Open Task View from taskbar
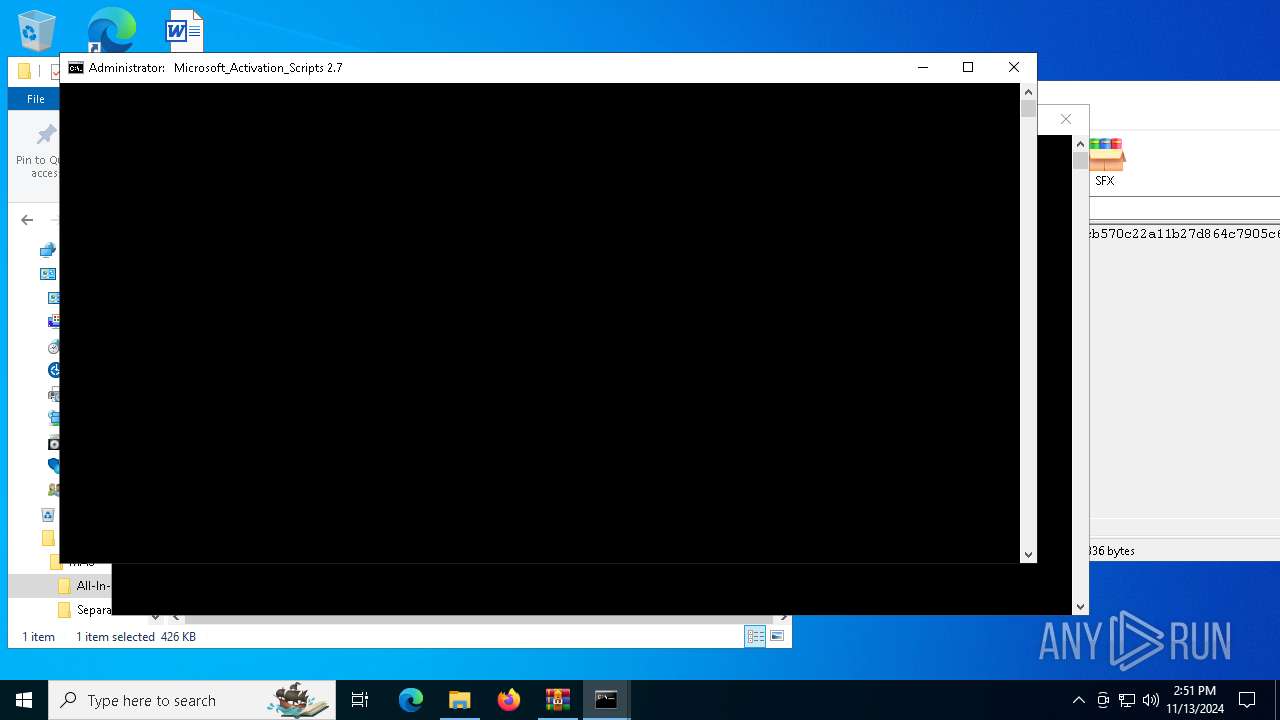The width and height of the screenshot is (1280, 720). point(360,700)
